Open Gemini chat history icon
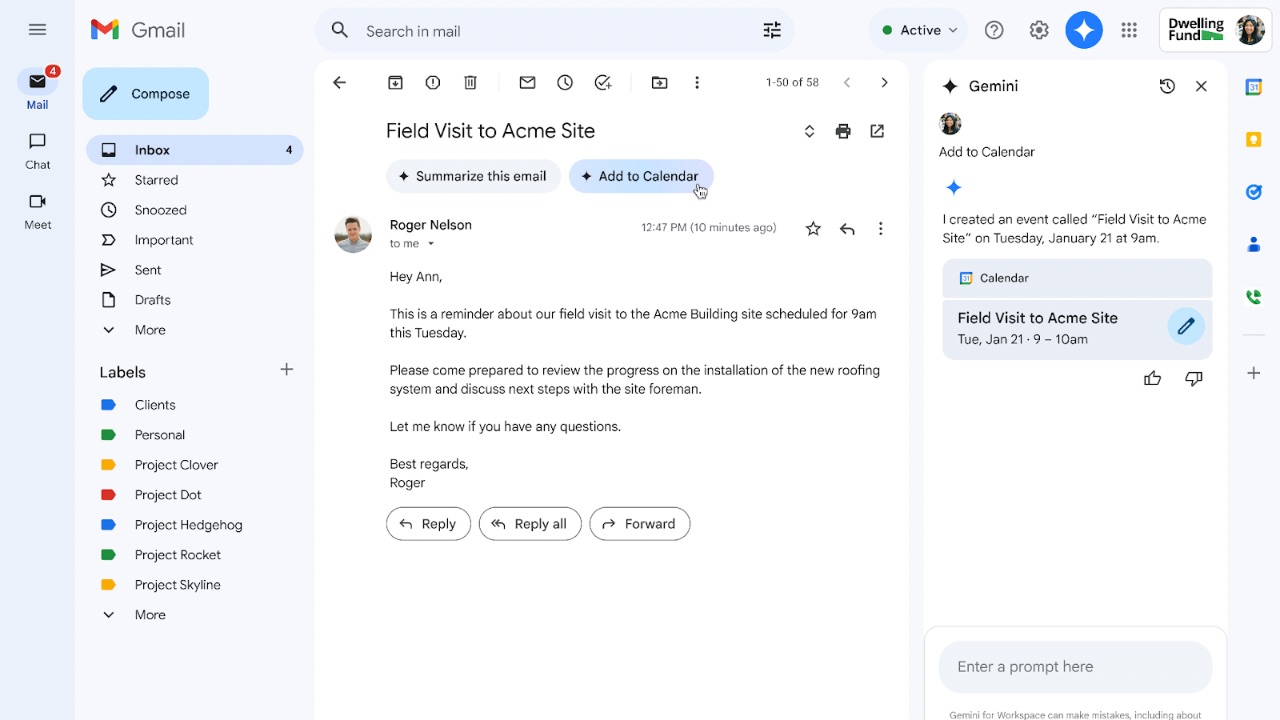This screenshot has width=1280, height=720. [1167, 87]
